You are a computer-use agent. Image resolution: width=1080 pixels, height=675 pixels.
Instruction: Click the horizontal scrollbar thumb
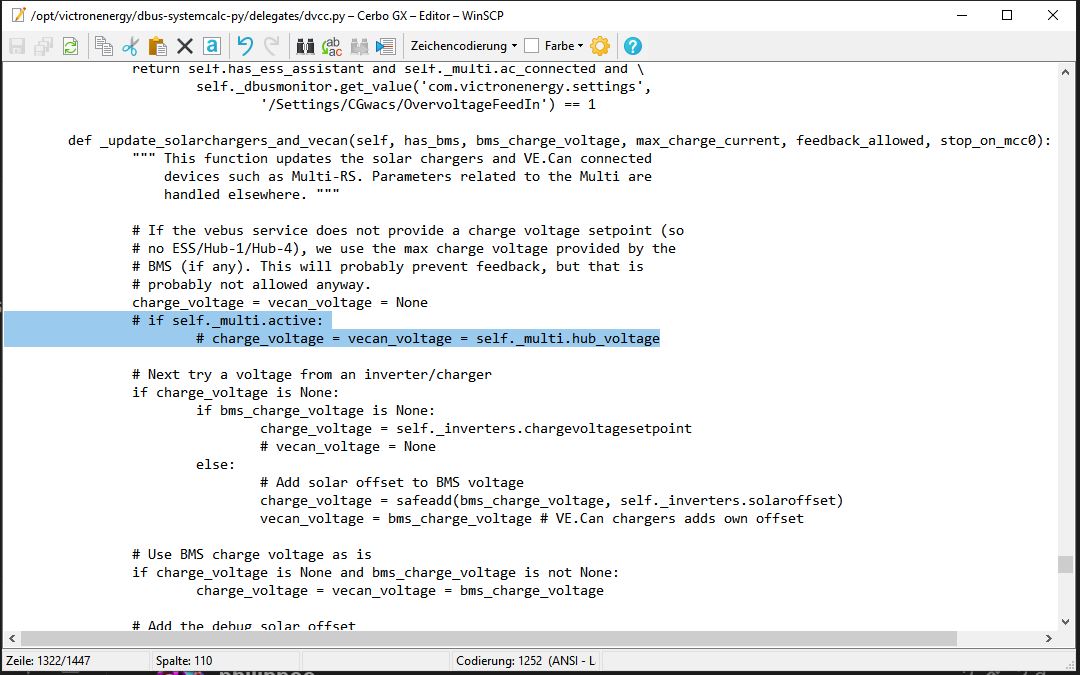click(x=488, y=639)
